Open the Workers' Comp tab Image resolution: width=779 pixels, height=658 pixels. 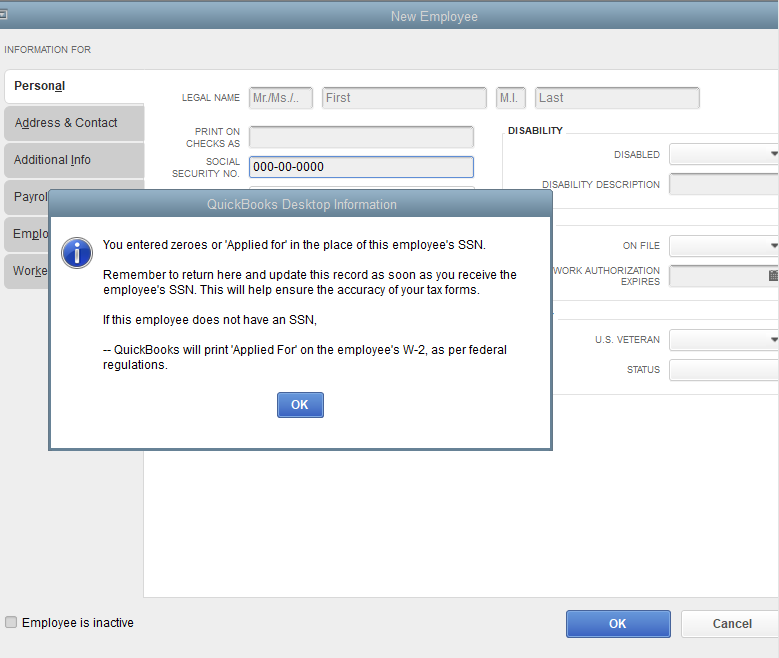click(x=27, y=271)
